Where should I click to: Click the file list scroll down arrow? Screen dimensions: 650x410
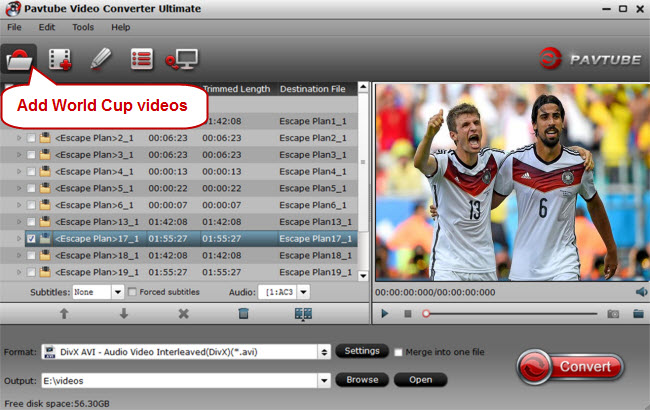click(363, 275)
